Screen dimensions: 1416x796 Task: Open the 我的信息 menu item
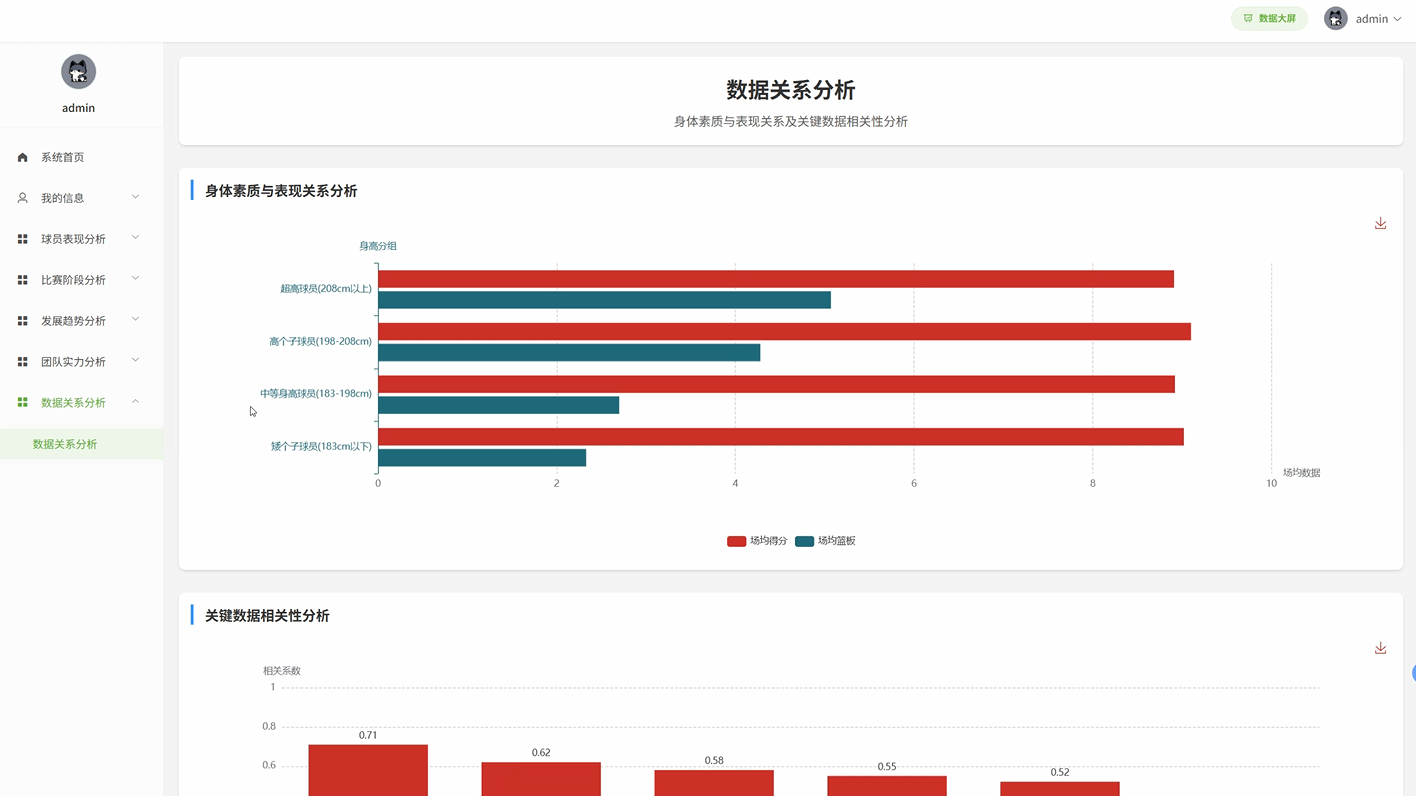point(81,198)
